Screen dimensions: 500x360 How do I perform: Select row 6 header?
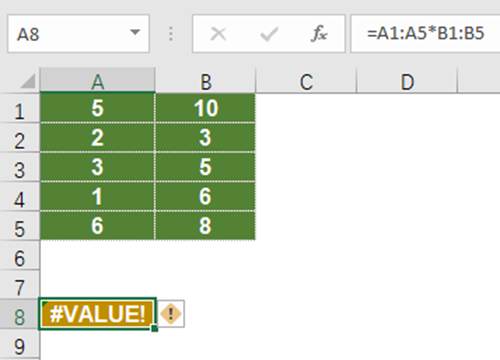pos(20,256)
